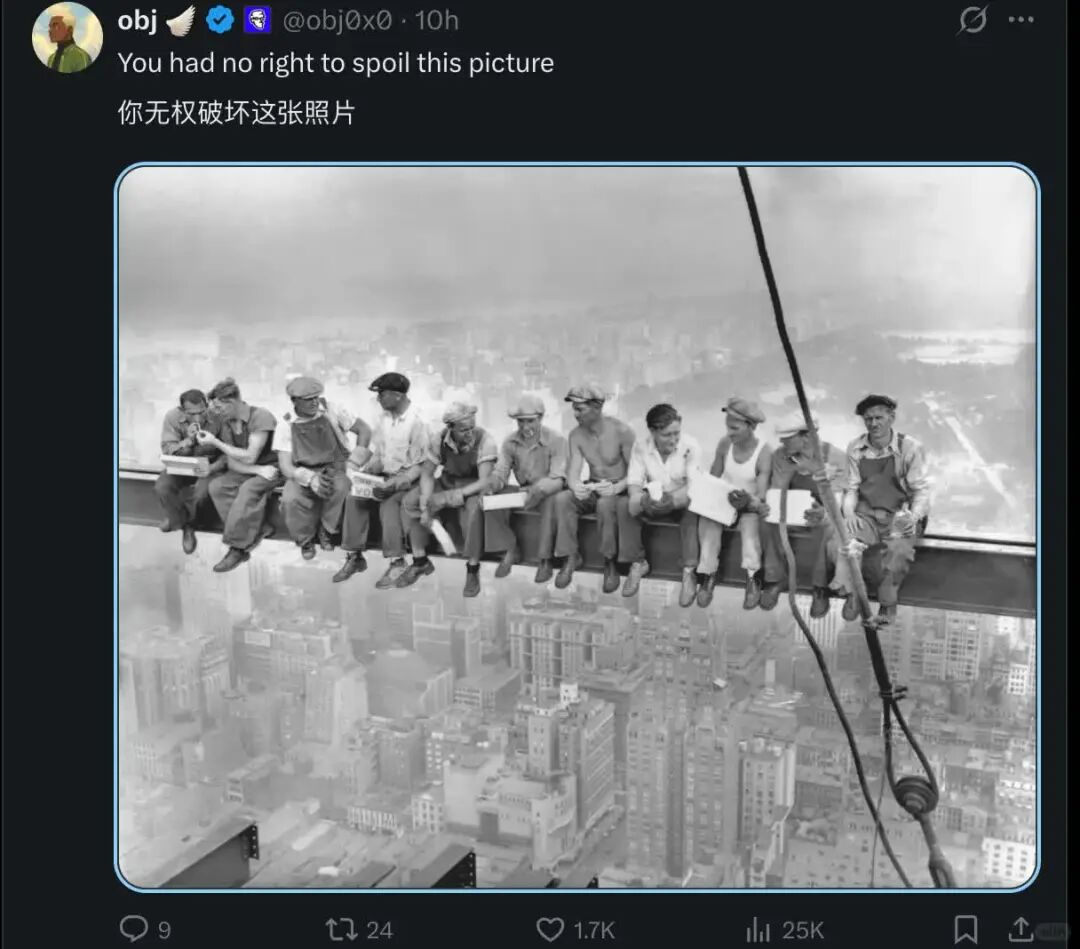This screenshot has height=949, width=1080.
Task: Open the three-dot more options menu
Action: tap(1021, 20)
